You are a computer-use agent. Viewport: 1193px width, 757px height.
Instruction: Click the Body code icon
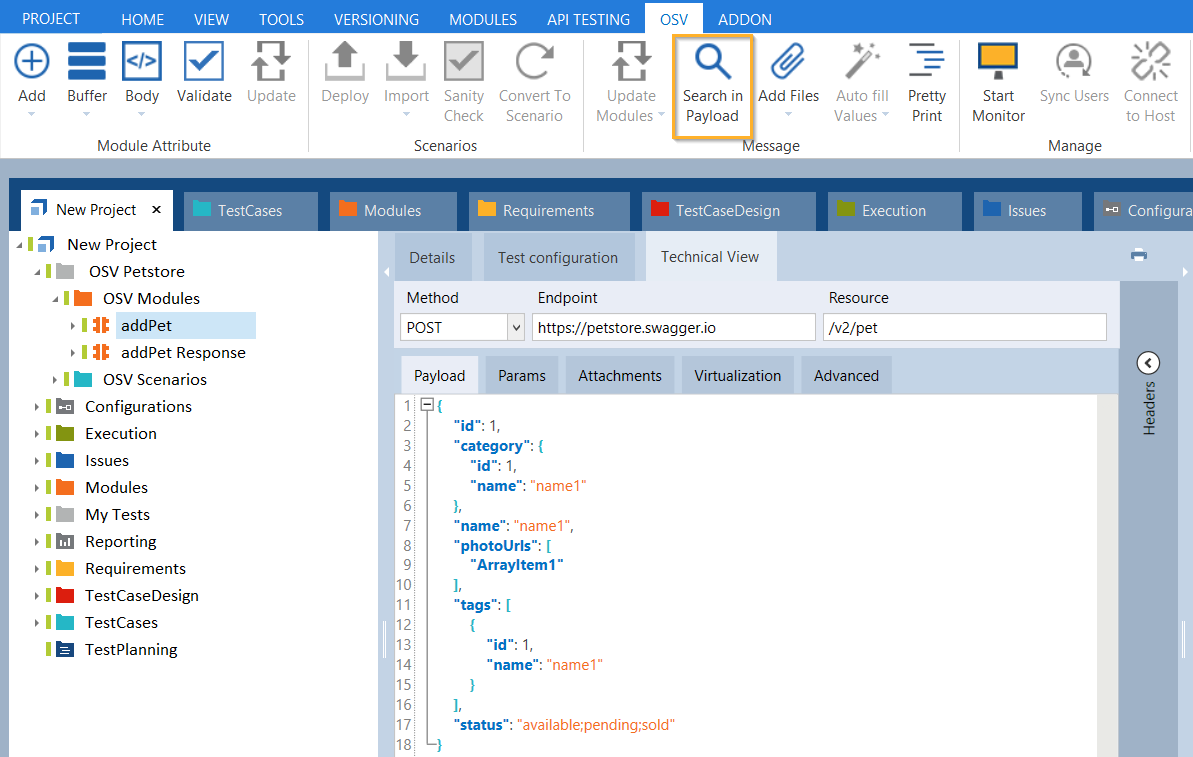142,63
